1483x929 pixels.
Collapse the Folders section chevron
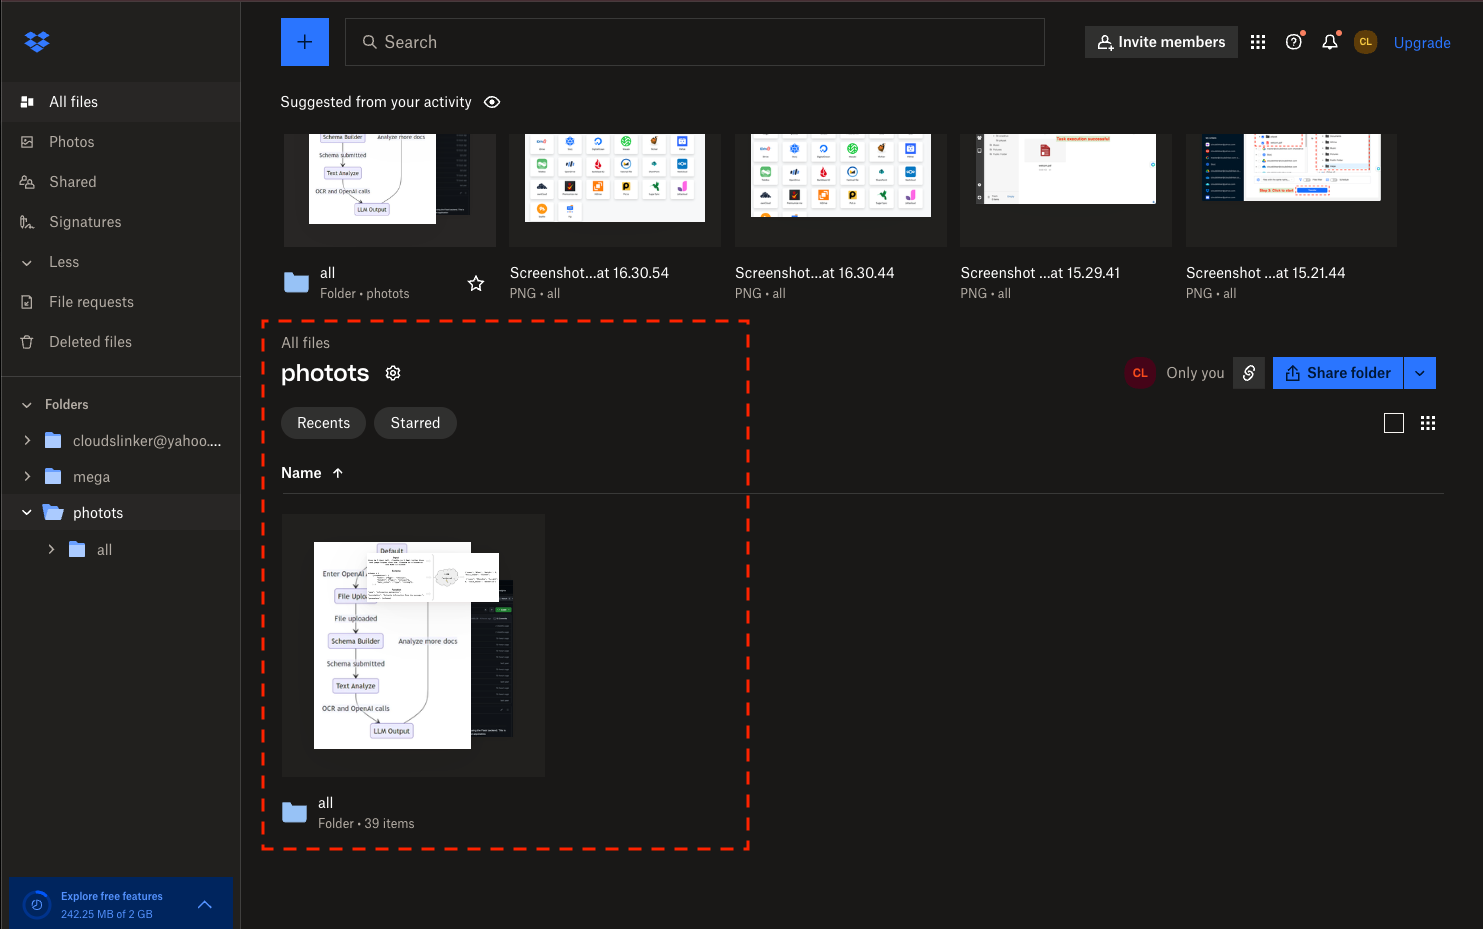(x=27, y=405)
